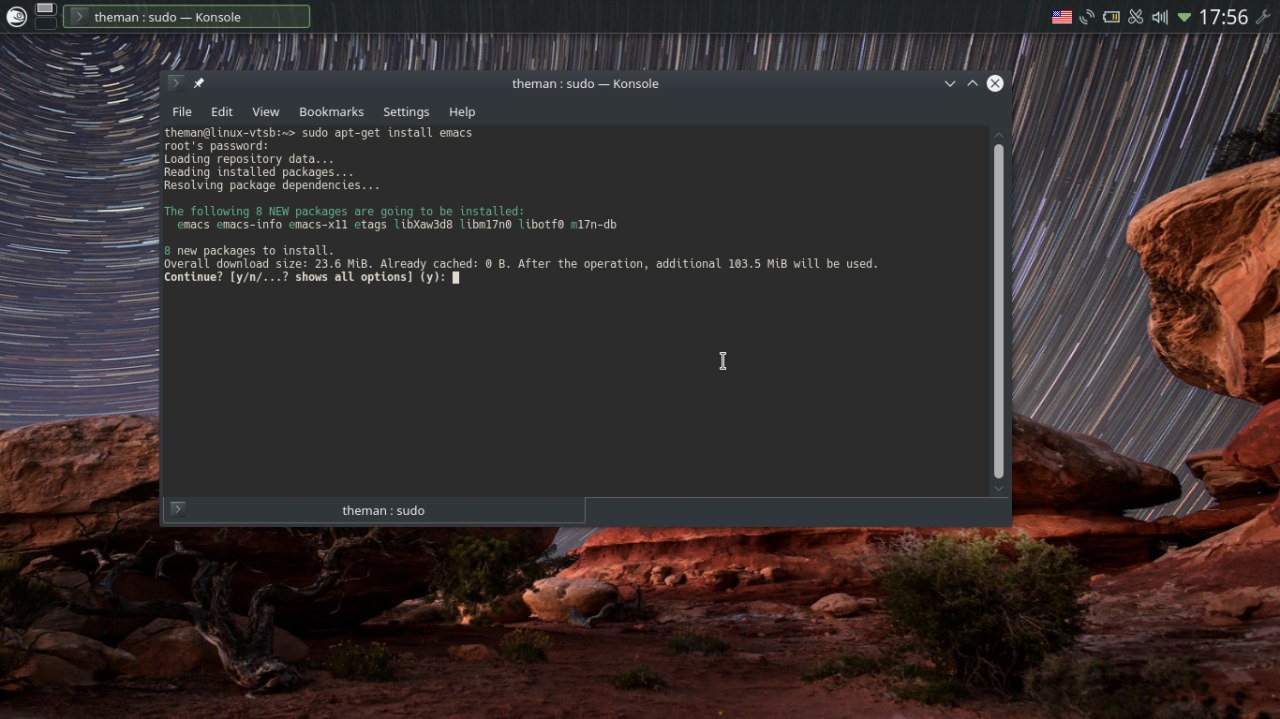Toggle the pin on all desktops icon
1280x719 pixels.
tap(199, 83)
